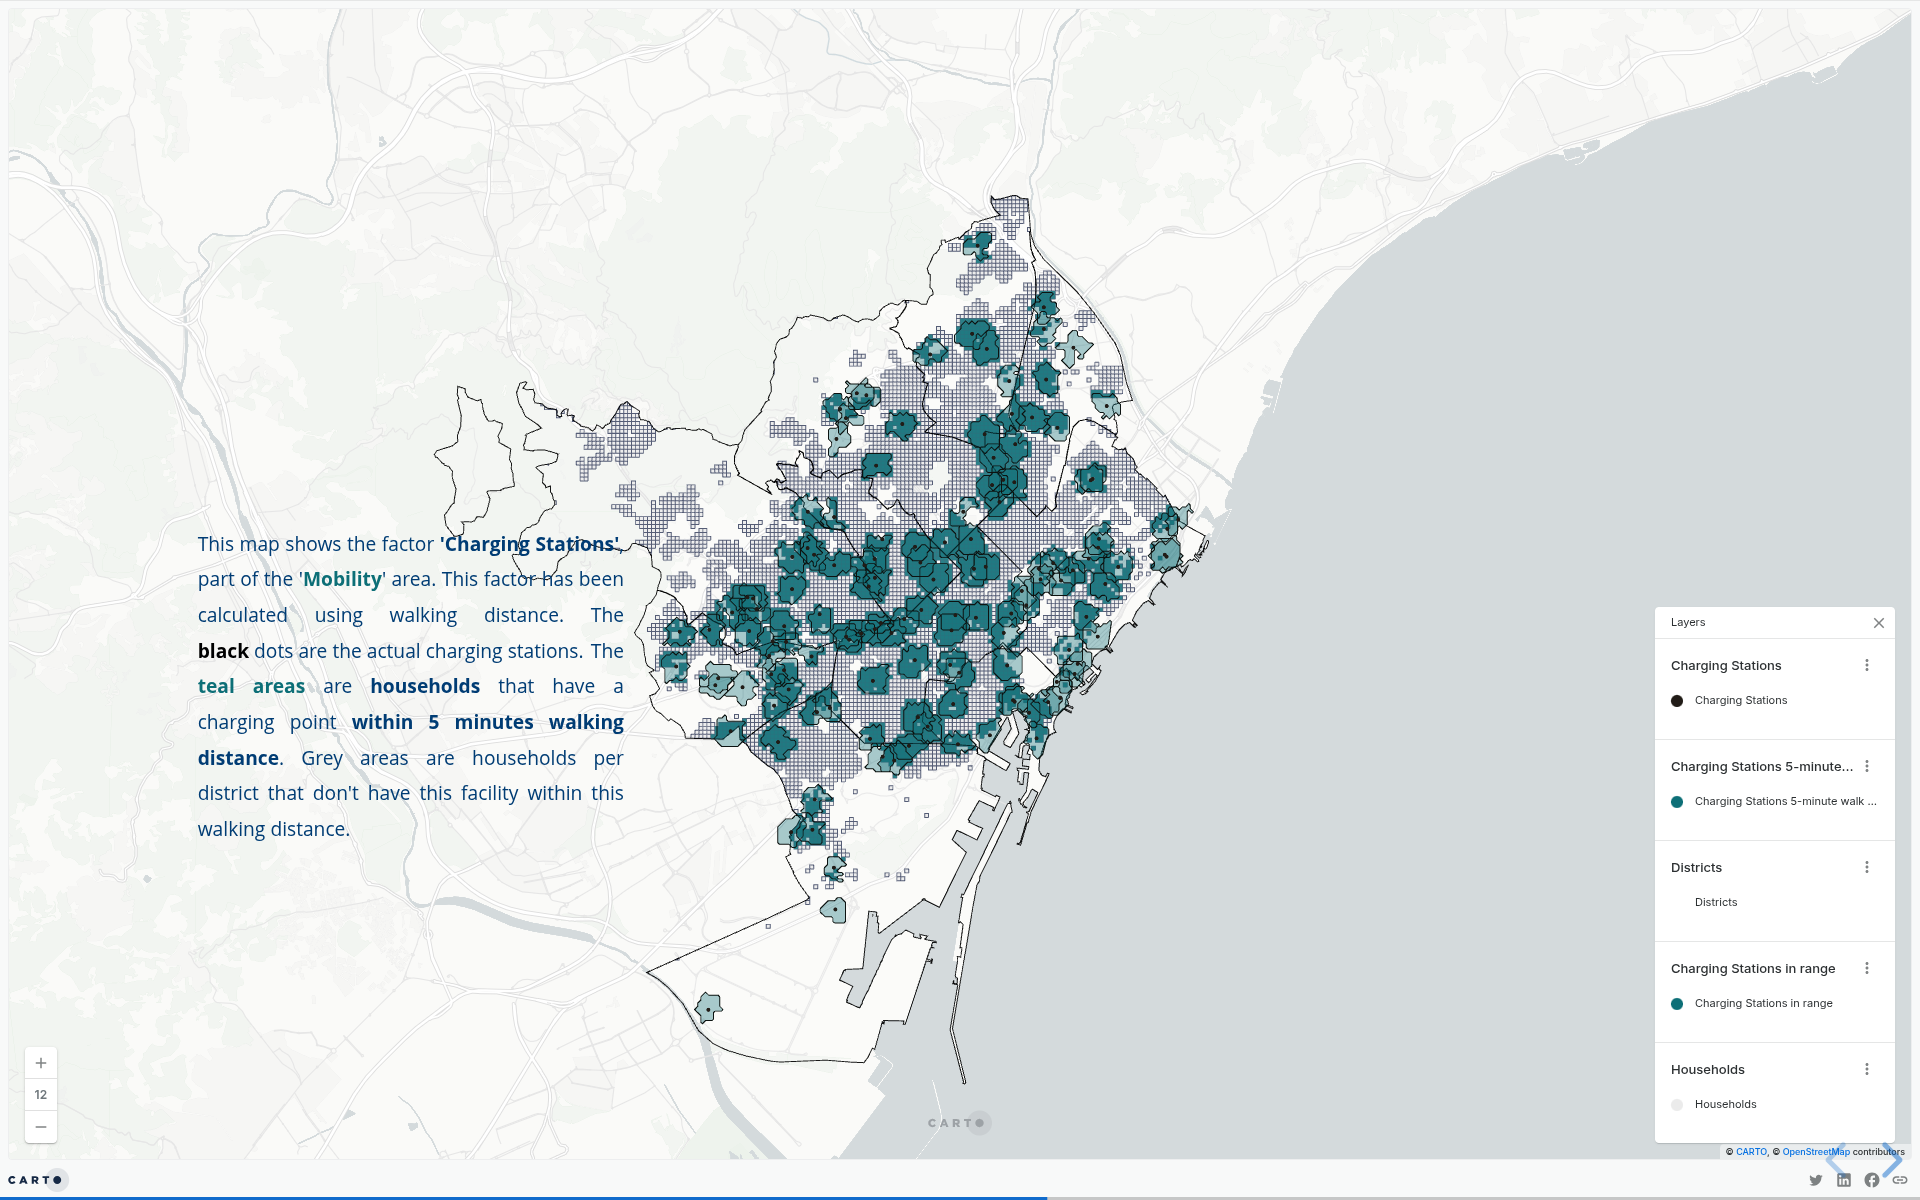Open the CARTO attribution link
The image size is (1920, 1200).
[1751, 1152]
